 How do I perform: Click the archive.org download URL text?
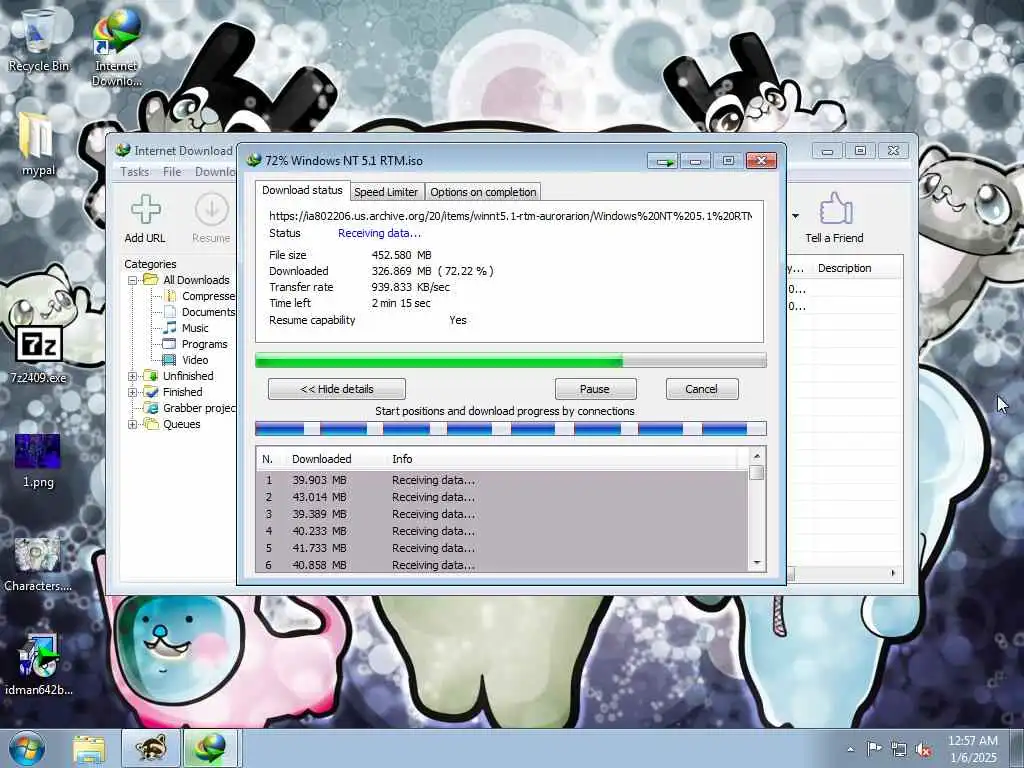pyautogui.click(x=510, y=216)
